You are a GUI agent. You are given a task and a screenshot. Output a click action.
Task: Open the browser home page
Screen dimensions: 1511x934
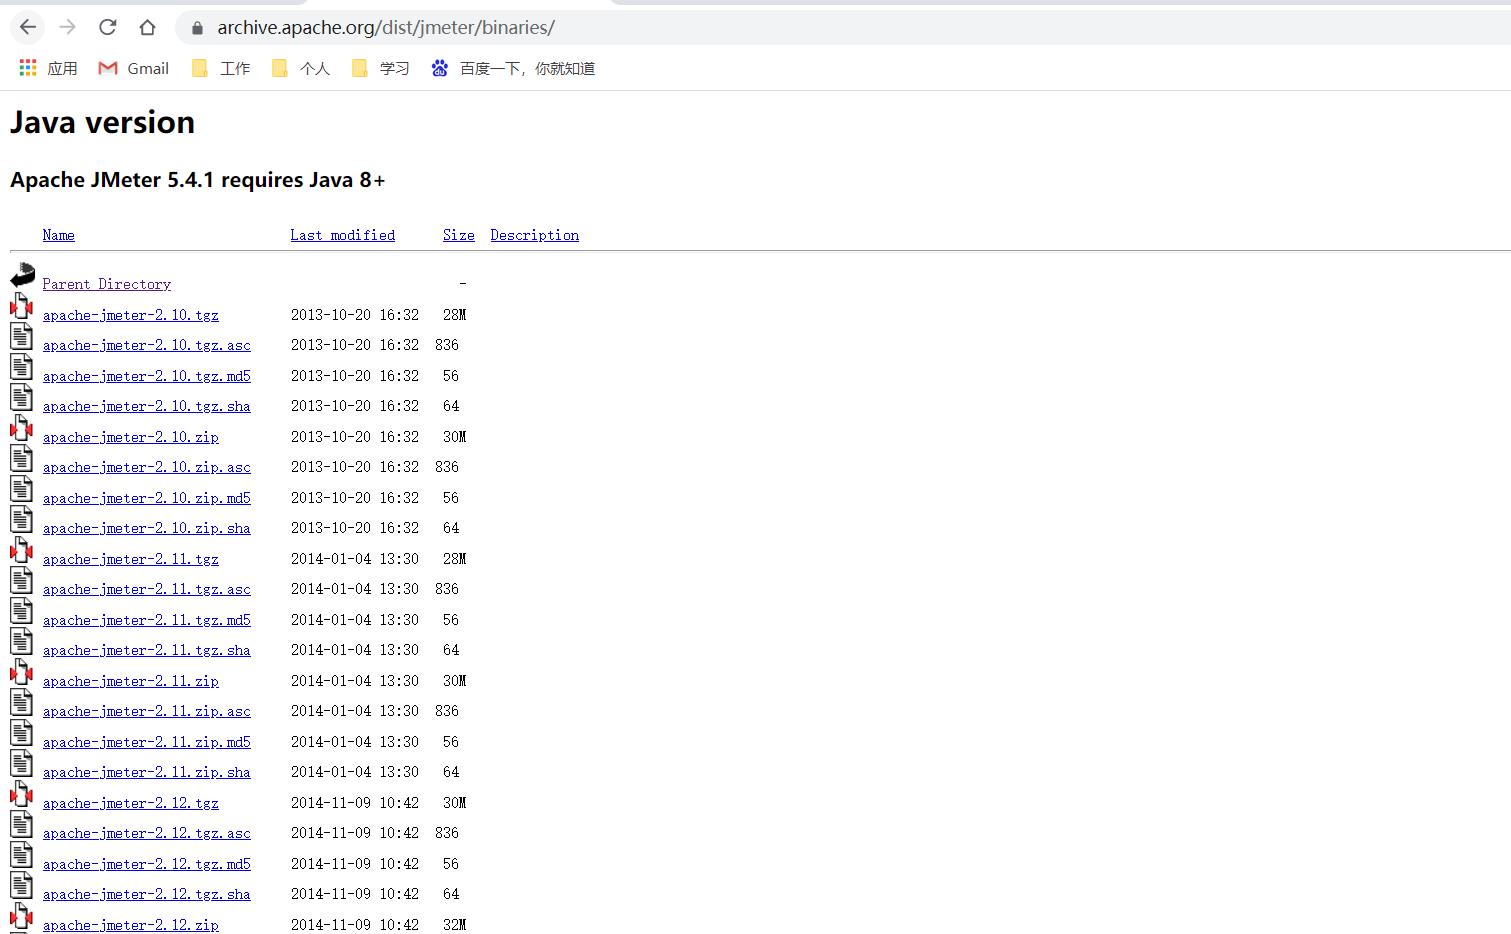pyautogui.click(x=147, y=28)
